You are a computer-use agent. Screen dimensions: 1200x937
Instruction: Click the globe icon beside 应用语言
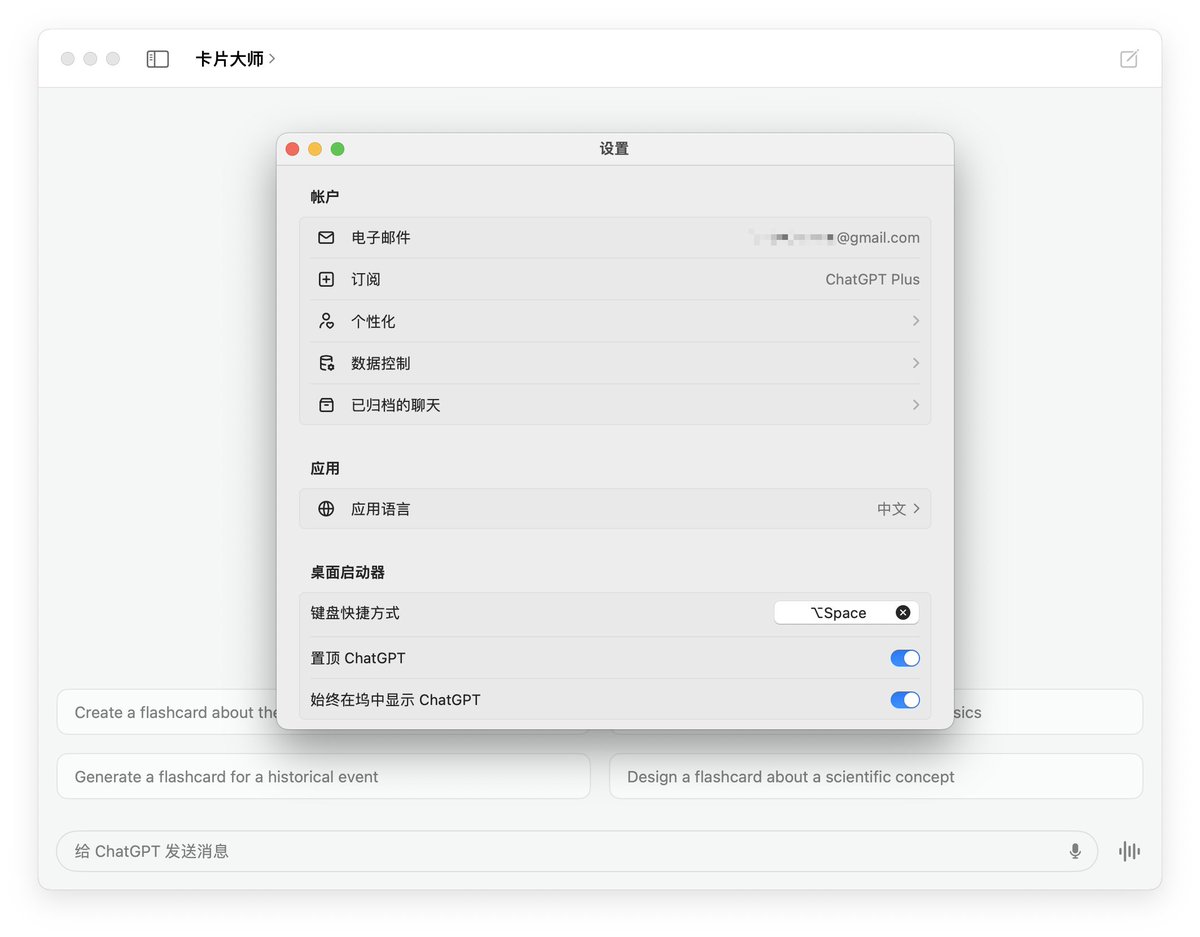coord(326,509)
